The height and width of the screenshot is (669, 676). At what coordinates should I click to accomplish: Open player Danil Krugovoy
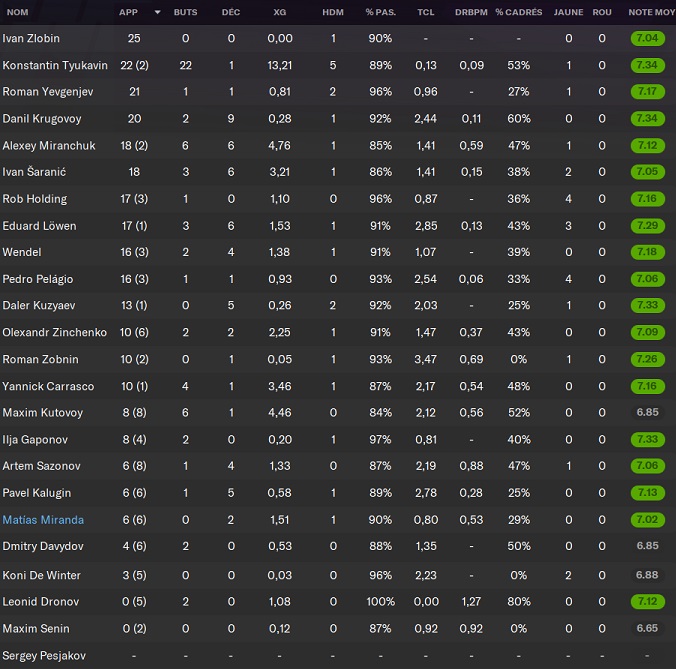(x=42, y=119)
